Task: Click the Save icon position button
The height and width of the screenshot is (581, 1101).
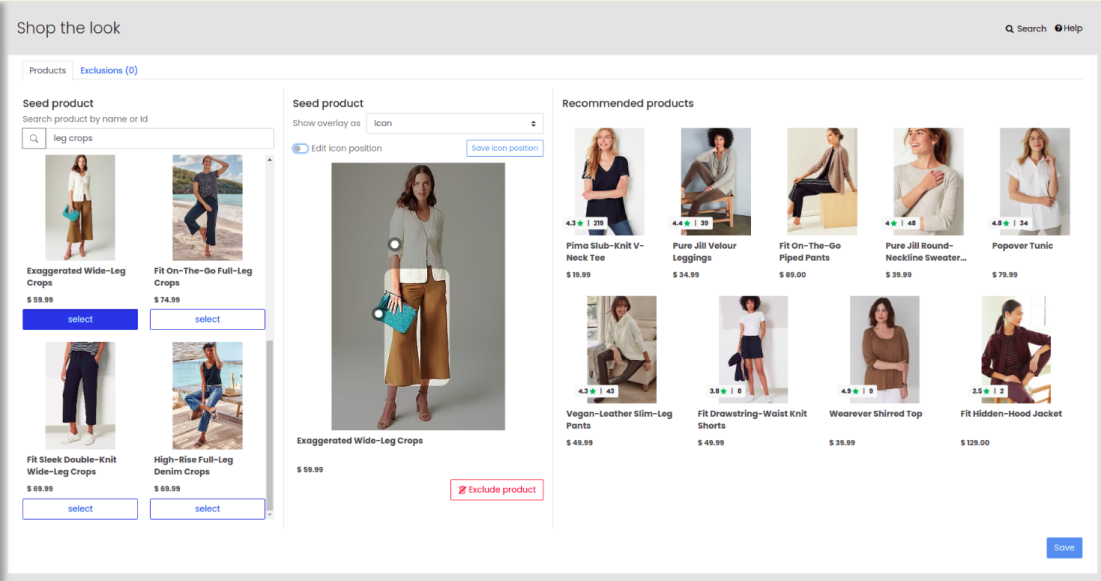Action: click(x=504, y=148)
